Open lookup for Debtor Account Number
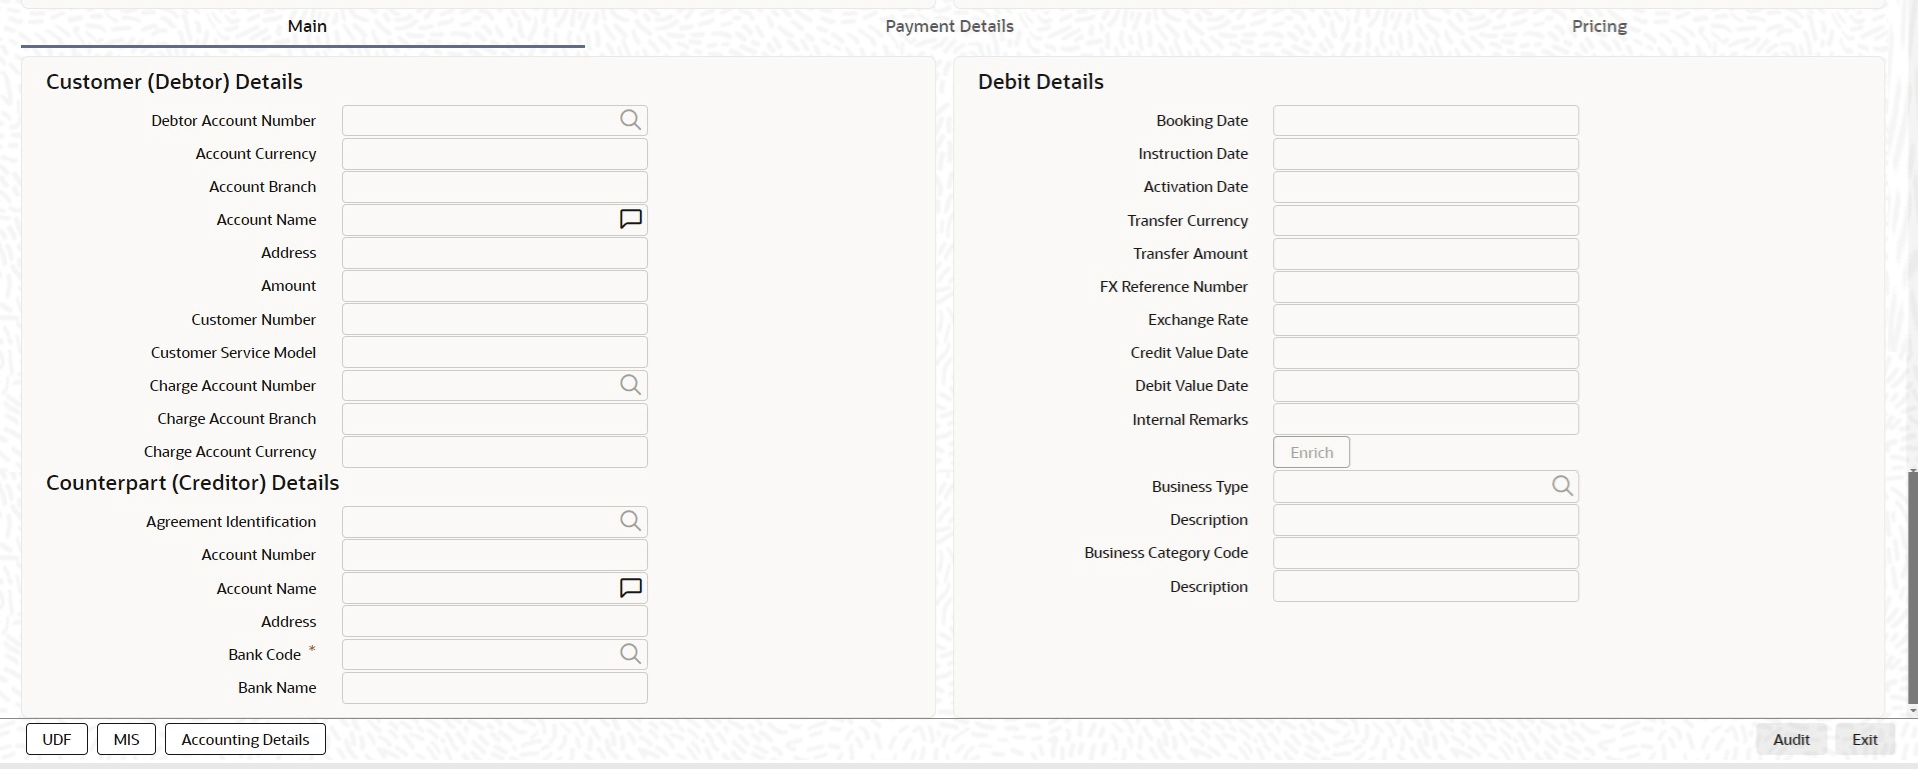Image resolution: width=1918 pixels, height=774 pixels. (x=630, y=120)
